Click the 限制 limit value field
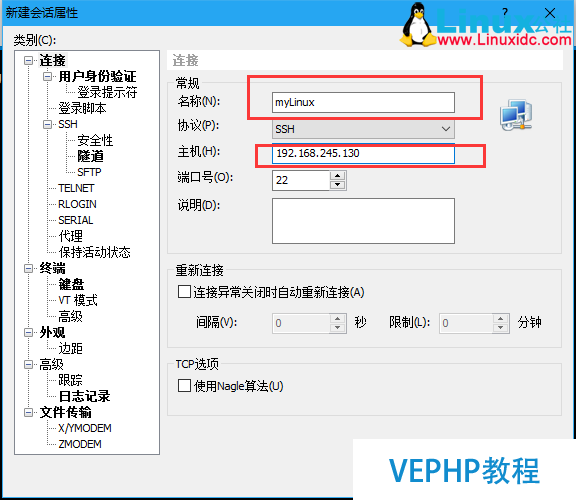The image size is (576, 500). [466, 323]
